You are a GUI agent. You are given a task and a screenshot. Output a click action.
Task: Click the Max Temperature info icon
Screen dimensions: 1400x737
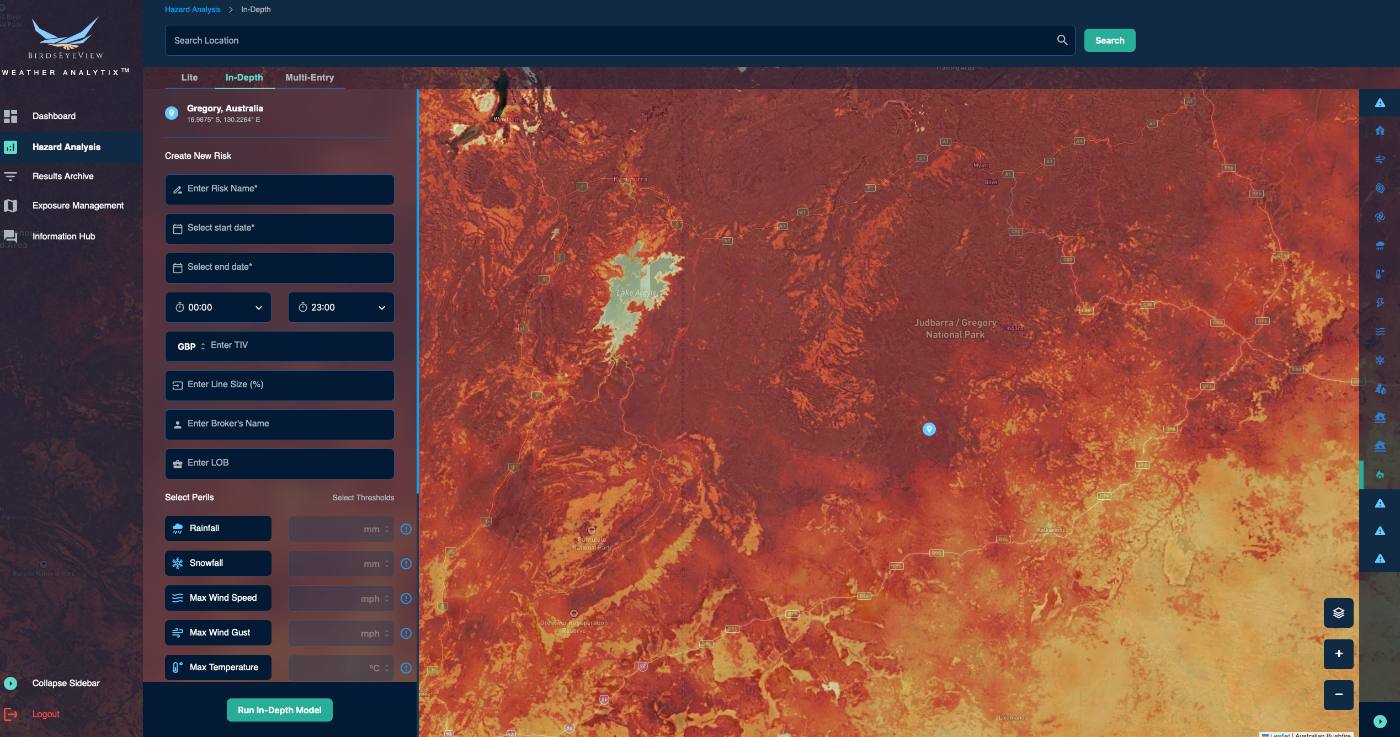point(406,668)
